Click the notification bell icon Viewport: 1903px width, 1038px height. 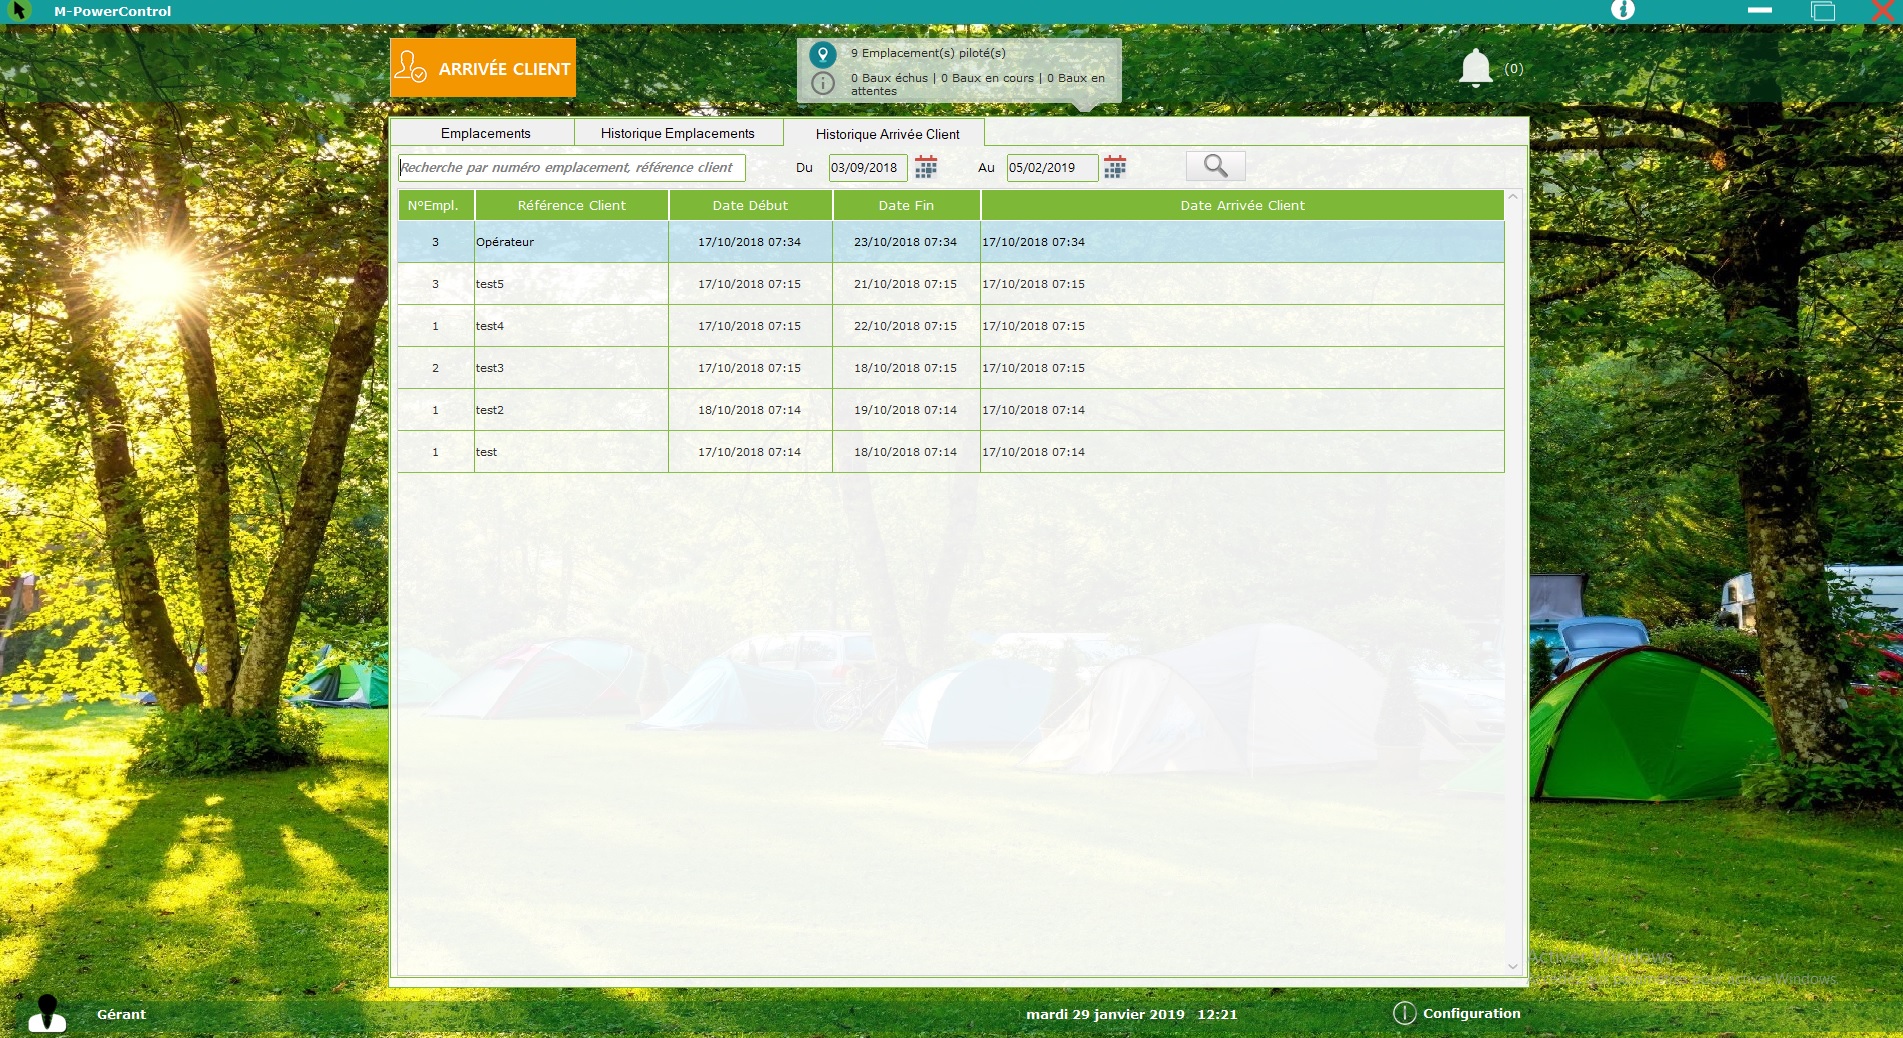click(x=1475, y=68)
